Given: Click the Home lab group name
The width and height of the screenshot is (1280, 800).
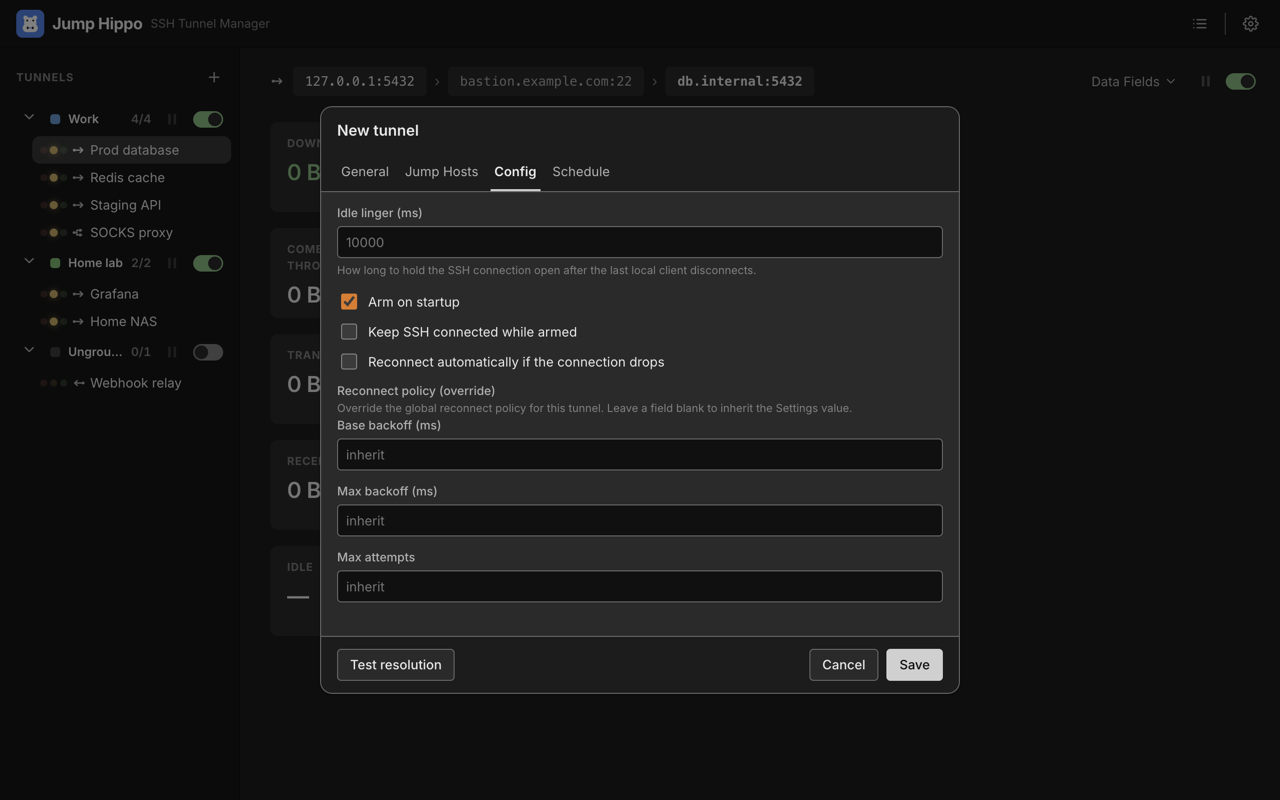Looking at the screenshot, I should pyautogui.click(x=95, y=263).
